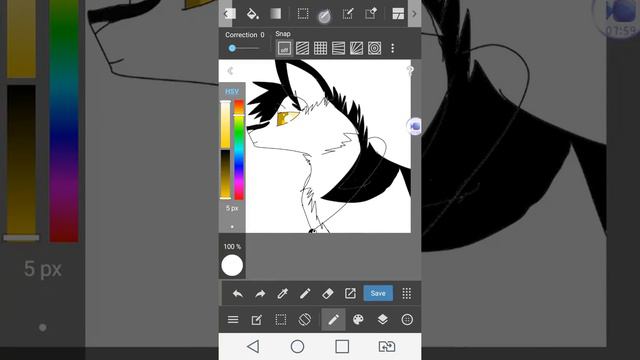Undo the last stroke

point(238,293)
